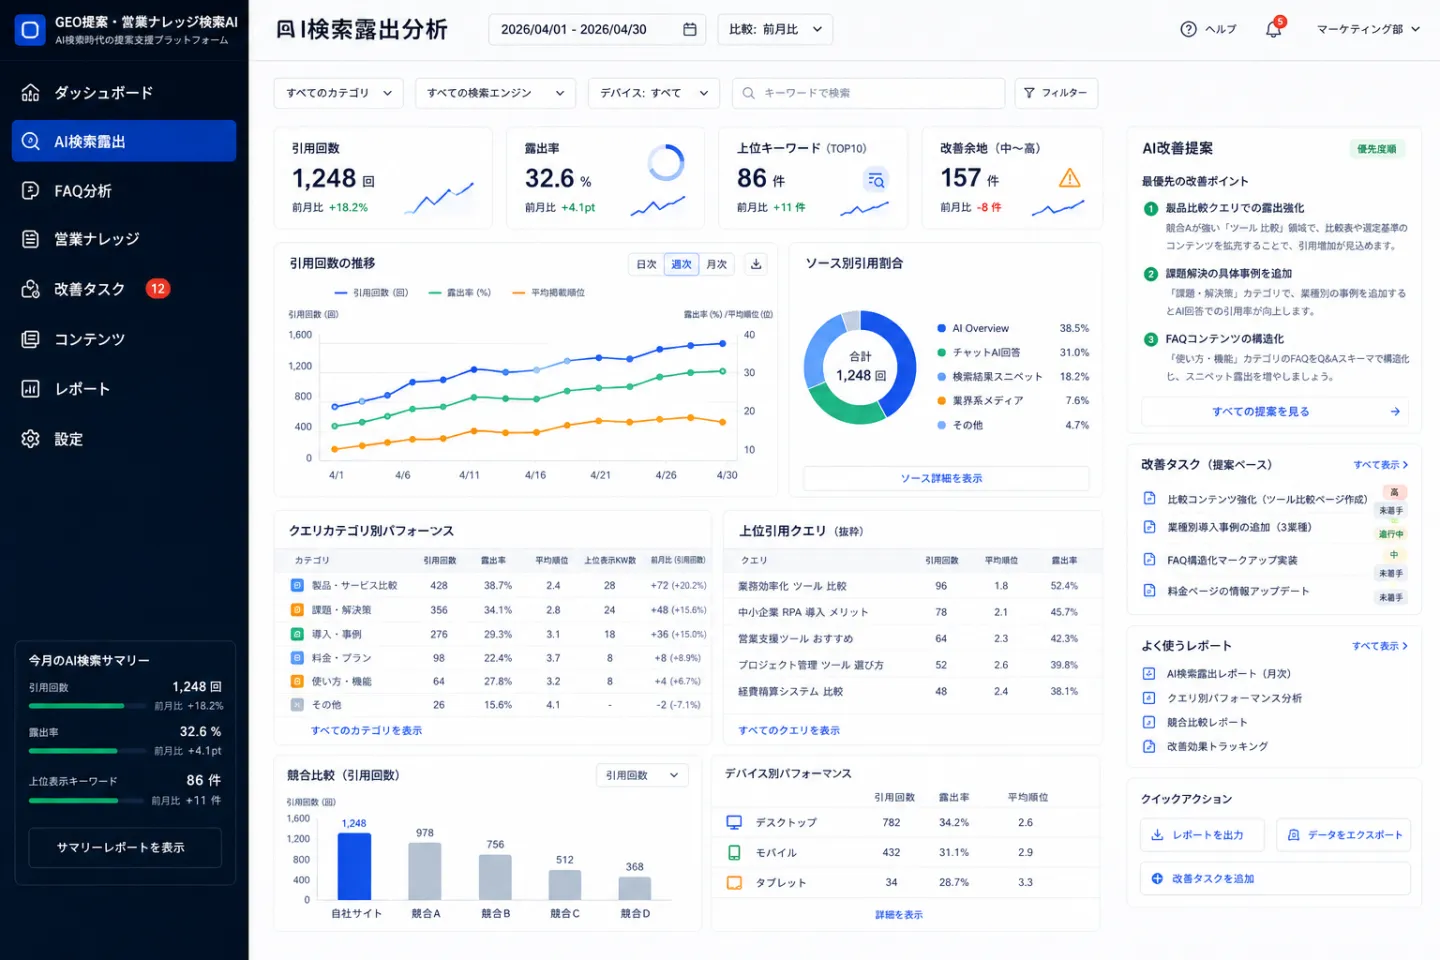This screenshot has height=960, width=1440.
Task: Open the すべての検索エンジン dropdown
Action: point(495,93)
